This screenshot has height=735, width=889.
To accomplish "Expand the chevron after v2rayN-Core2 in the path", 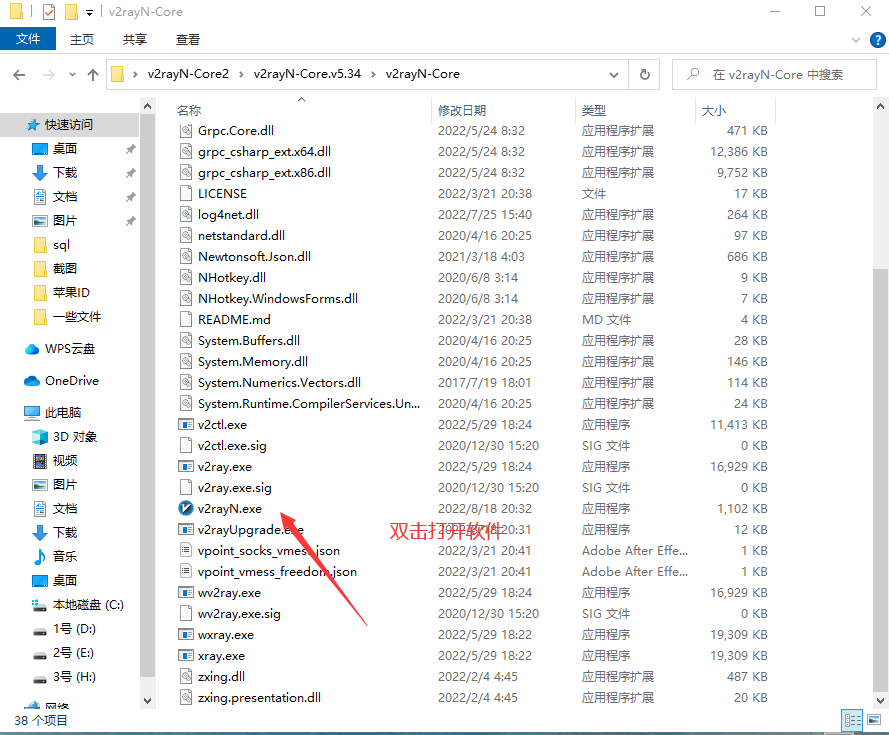I will [x=241, y=74].
